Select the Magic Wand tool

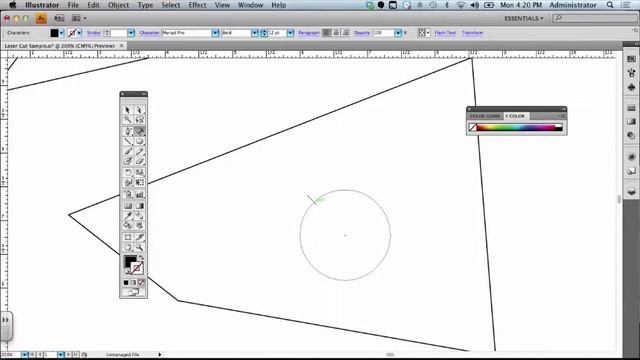tap(128, 120)
